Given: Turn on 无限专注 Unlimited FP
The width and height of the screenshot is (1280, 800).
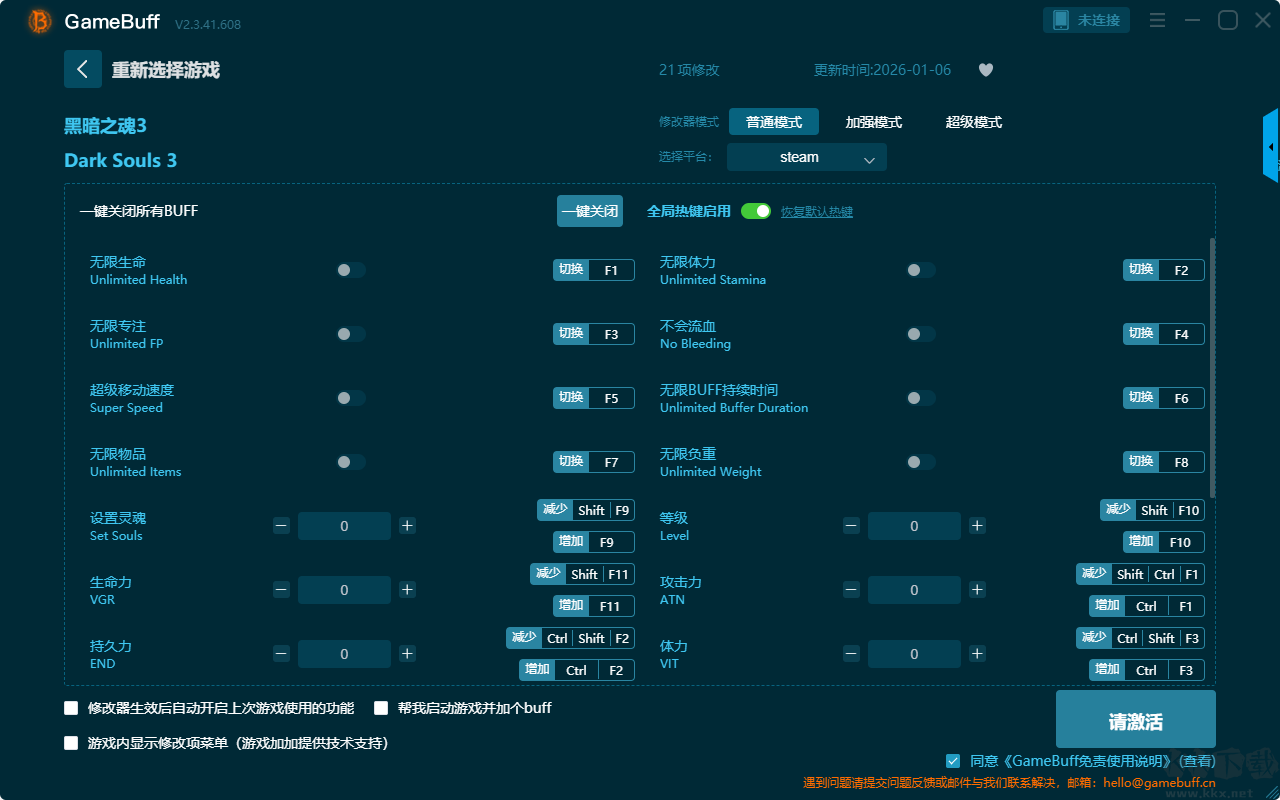Looking at the screenshot, I should [351, 334].
